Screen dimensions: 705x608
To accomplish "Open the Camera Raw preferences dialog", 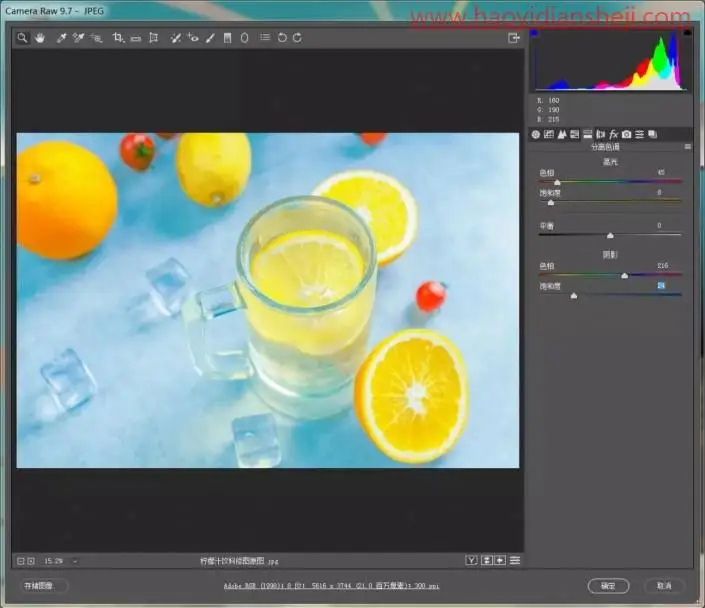I will pyautogui.click(x=265, y=37).
